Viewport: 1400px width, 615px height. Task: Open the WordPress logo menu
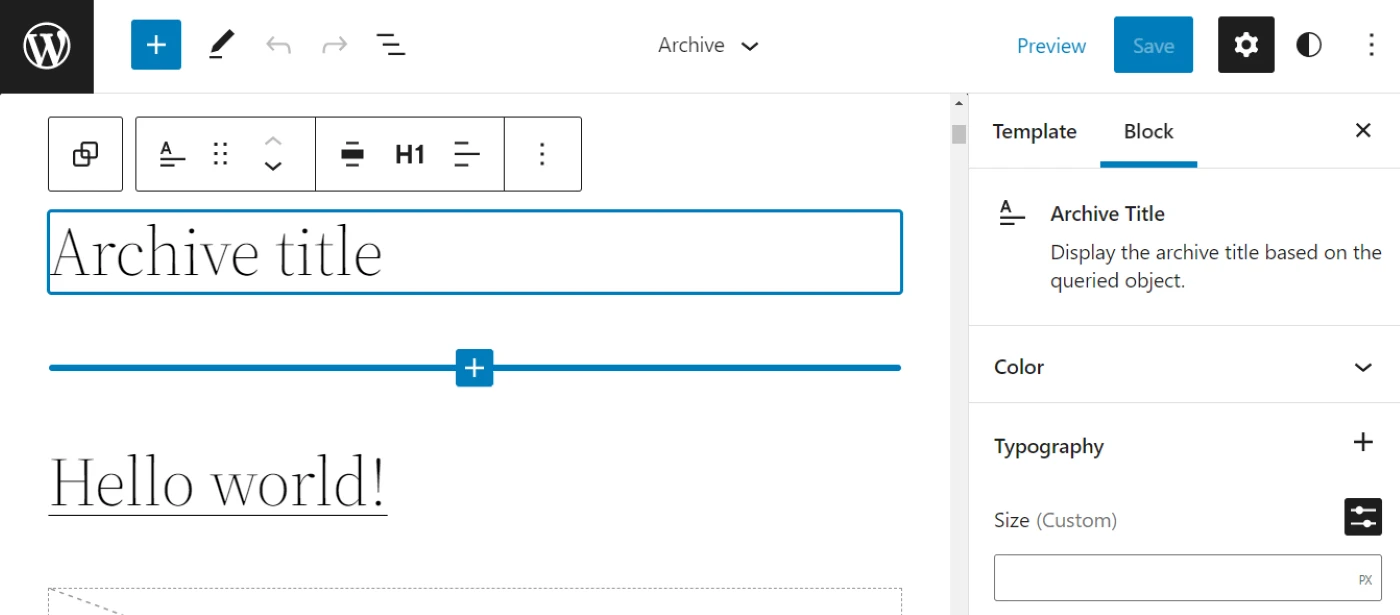coord(46,46)
